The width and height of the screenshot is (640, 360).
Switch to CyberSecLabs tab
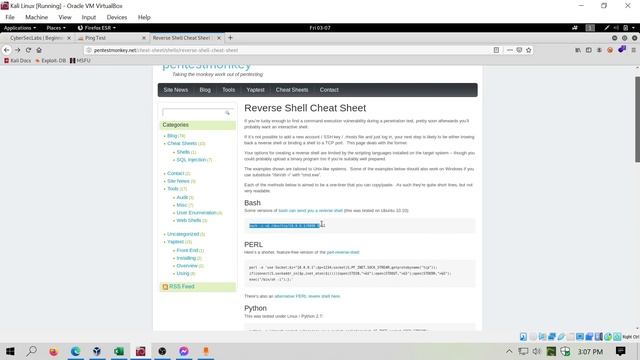36,38
